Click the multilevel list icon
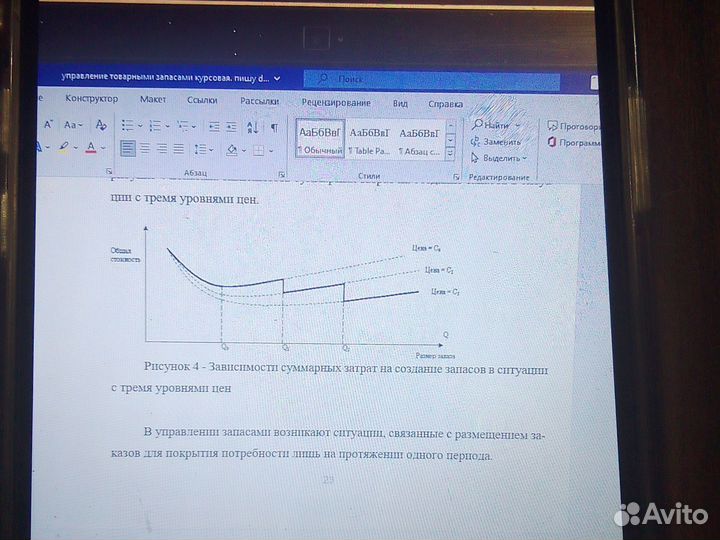This screenshot has width=720, height=540. pyautogui.click(x=183, y=126)
